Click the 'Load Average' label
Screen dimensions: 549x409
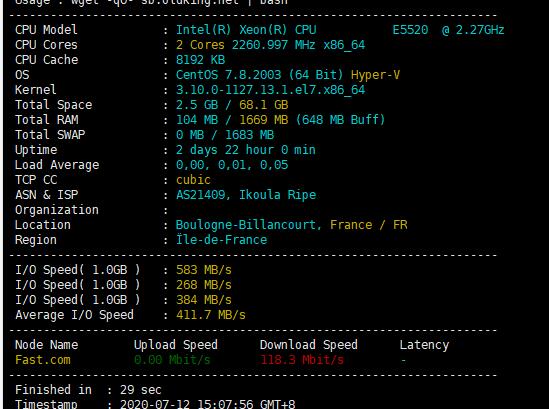[x=57, y=165]
